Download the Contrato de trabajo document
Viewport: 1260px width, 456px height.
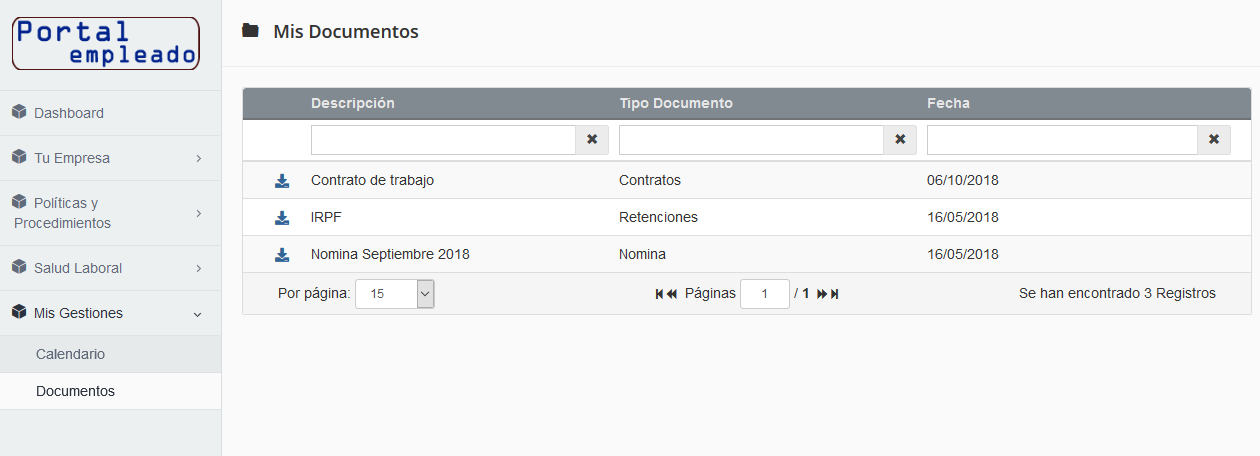(x=282, y=181)
